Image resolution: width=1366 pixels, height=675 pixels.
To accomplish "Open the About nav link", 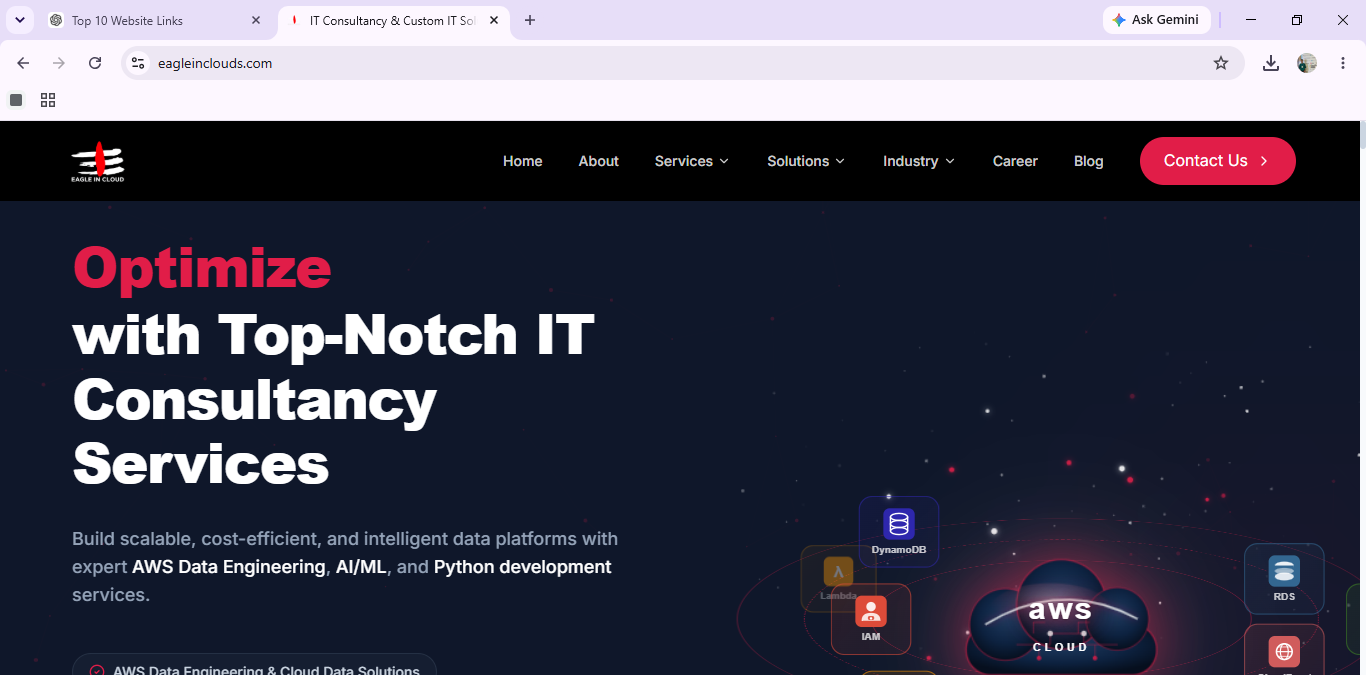I will click(598, 161).
